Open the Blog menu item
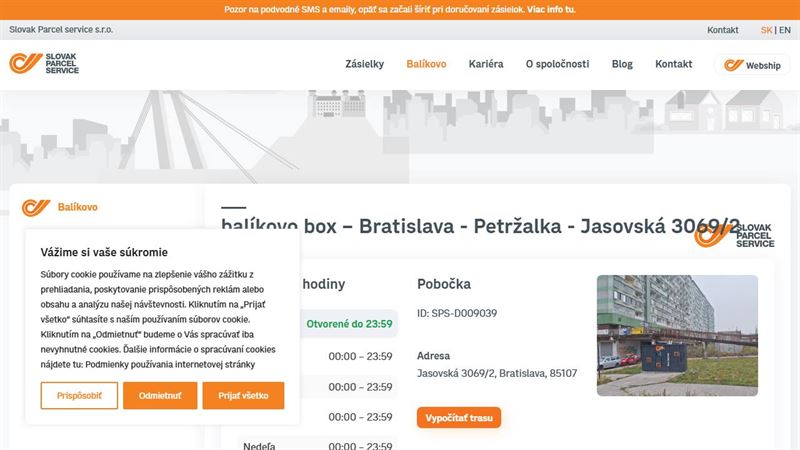Image resolution: width=800 pixels, height=450 pixels. [622, 64]
